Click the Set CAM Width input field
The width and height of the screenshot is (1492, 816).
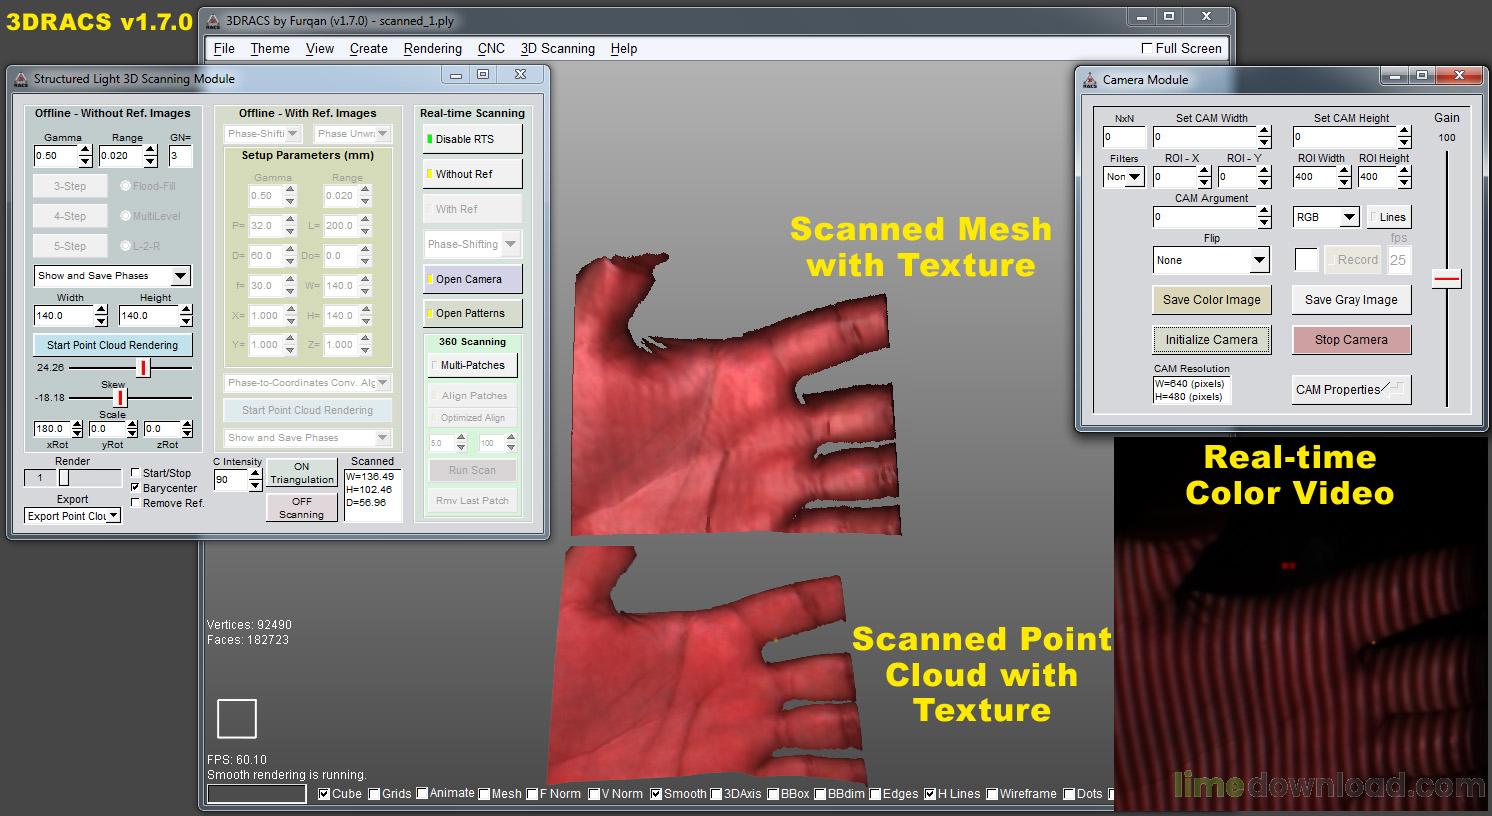(1203, 137)
